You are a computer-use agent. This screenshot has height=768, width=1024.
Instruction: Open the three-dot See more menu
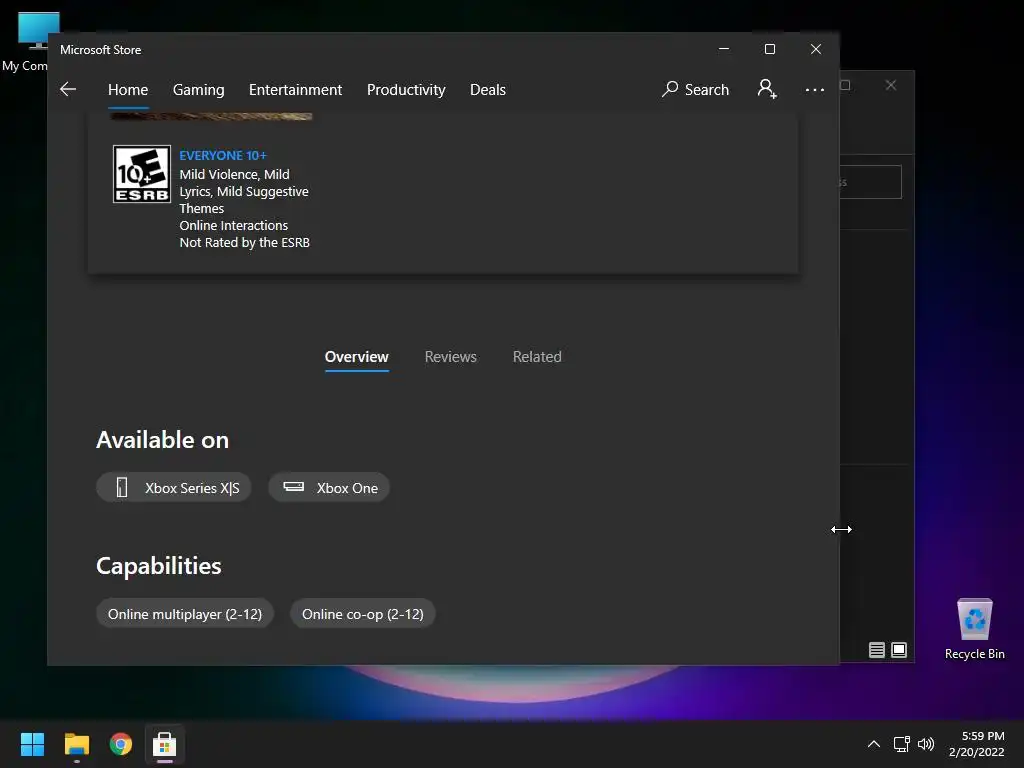coord(814,89)
